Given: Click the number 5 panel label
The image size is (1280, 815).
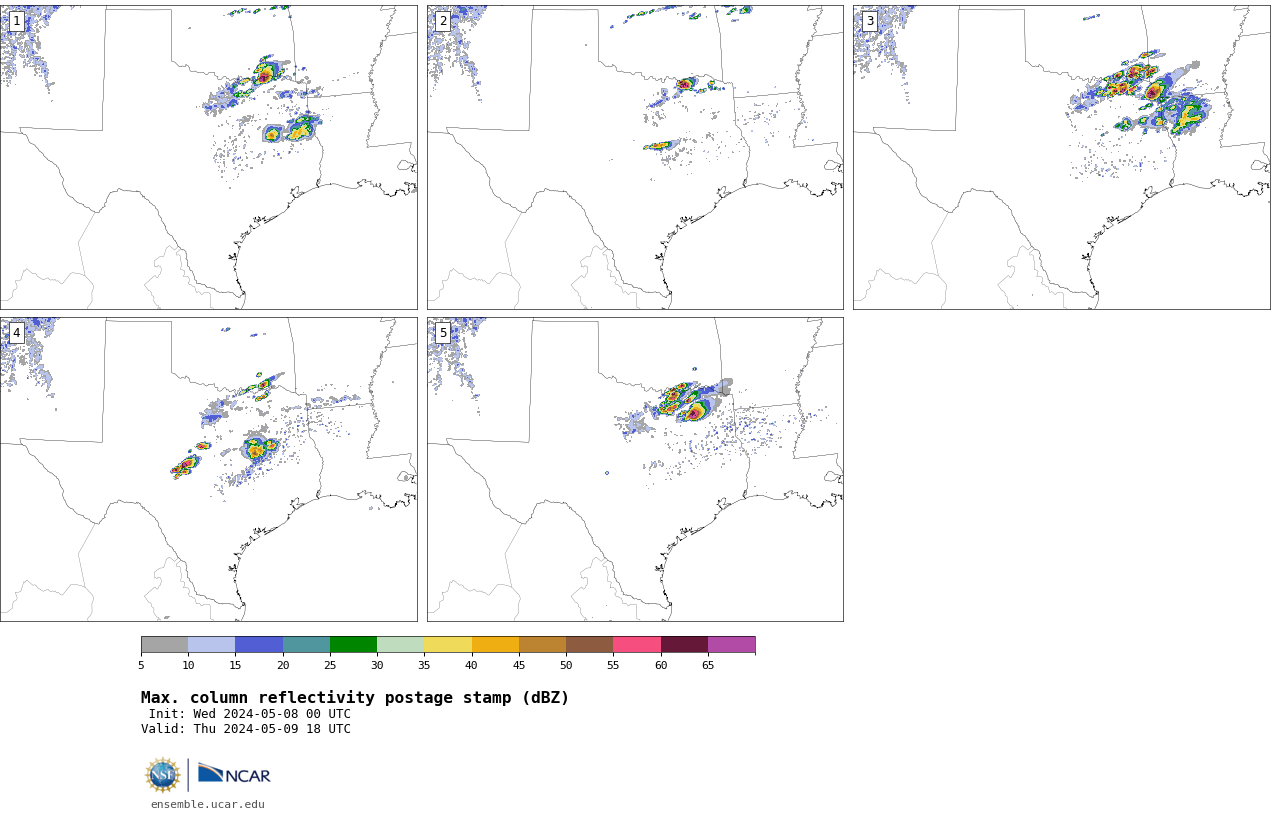Looking at the screenshot, I should point(443,333).
